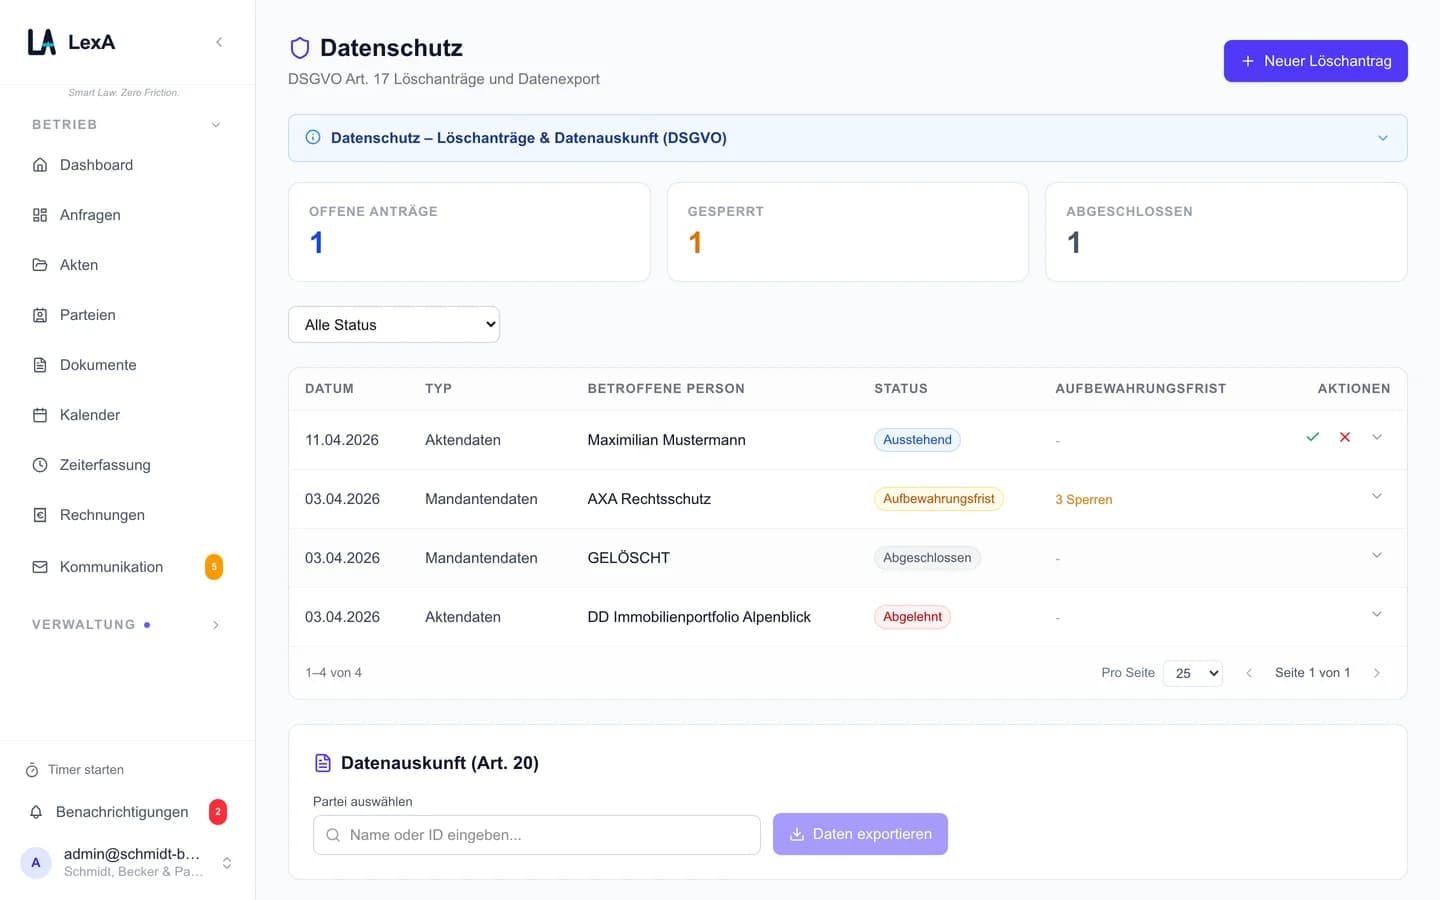Reject Maximilian Mustermann request with X
This screenshot has width=1440, height=900.
(1345, 437)
